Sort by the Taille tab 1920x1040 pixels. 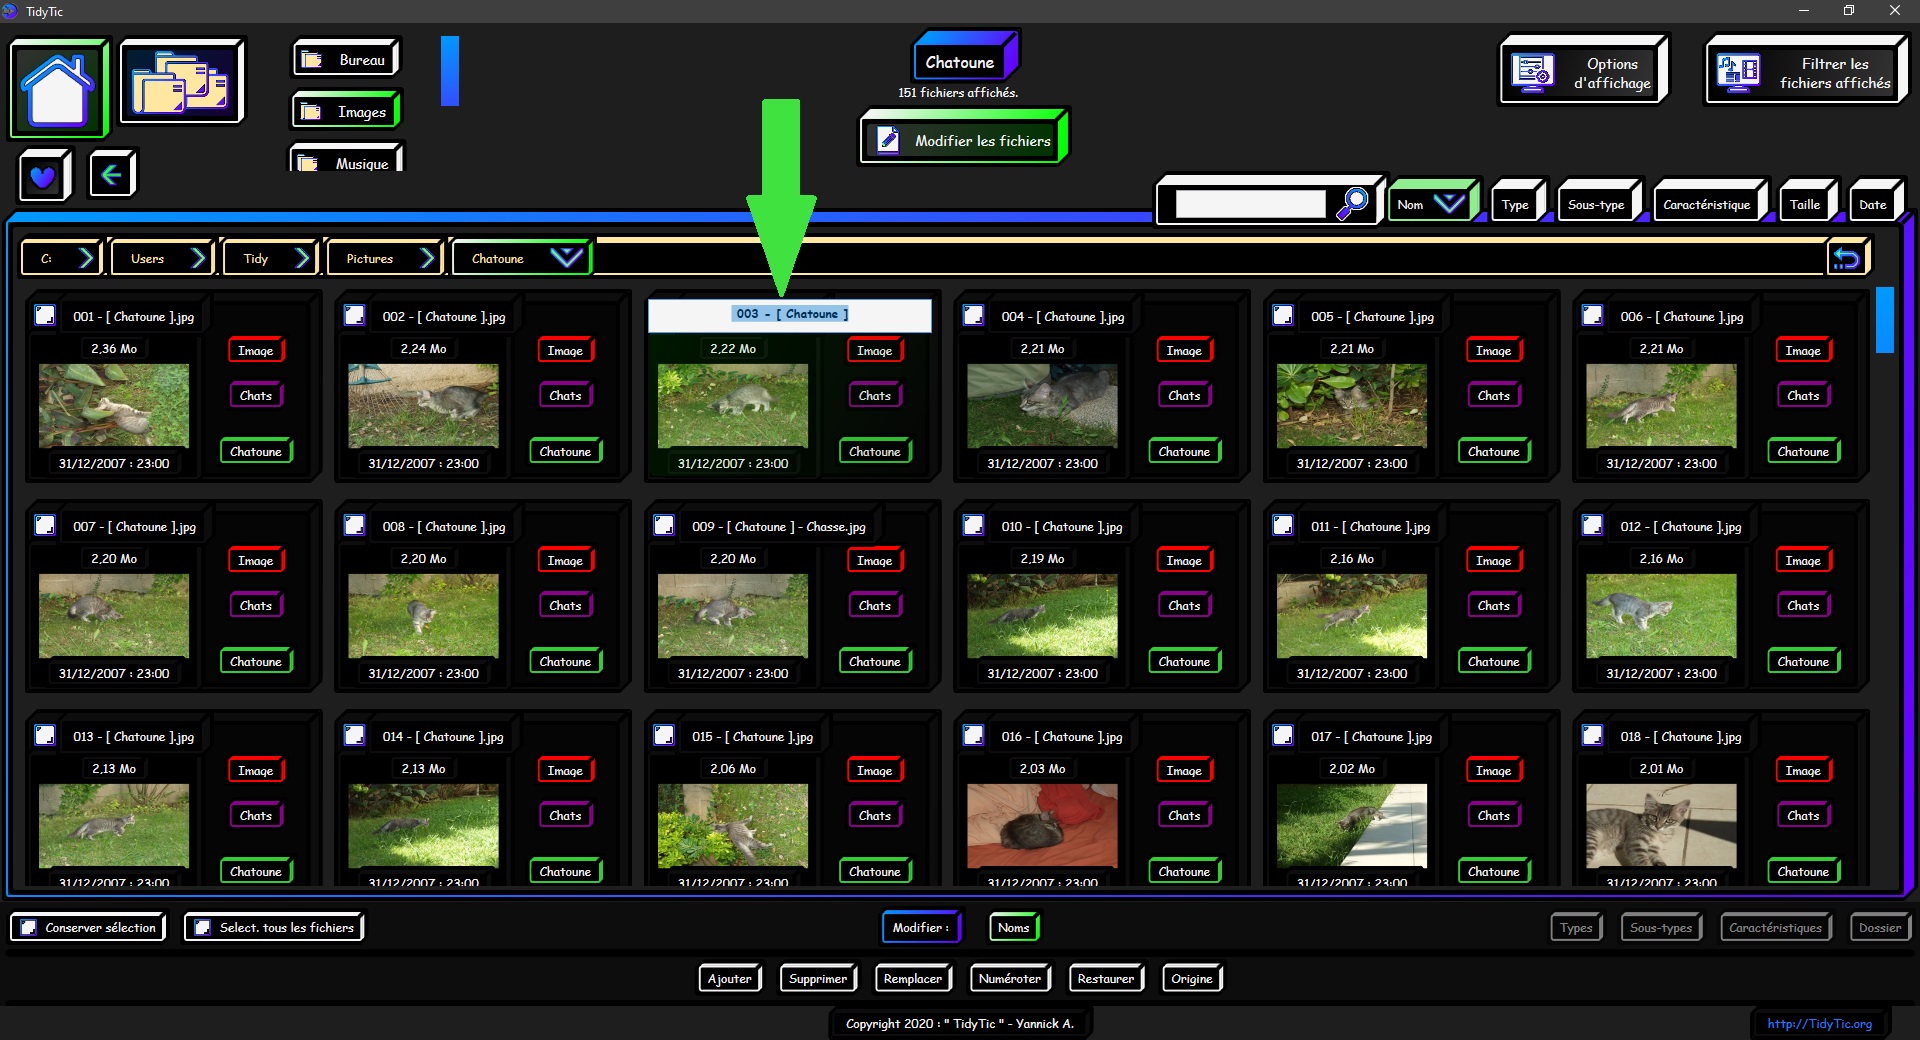coord(1804,205)
